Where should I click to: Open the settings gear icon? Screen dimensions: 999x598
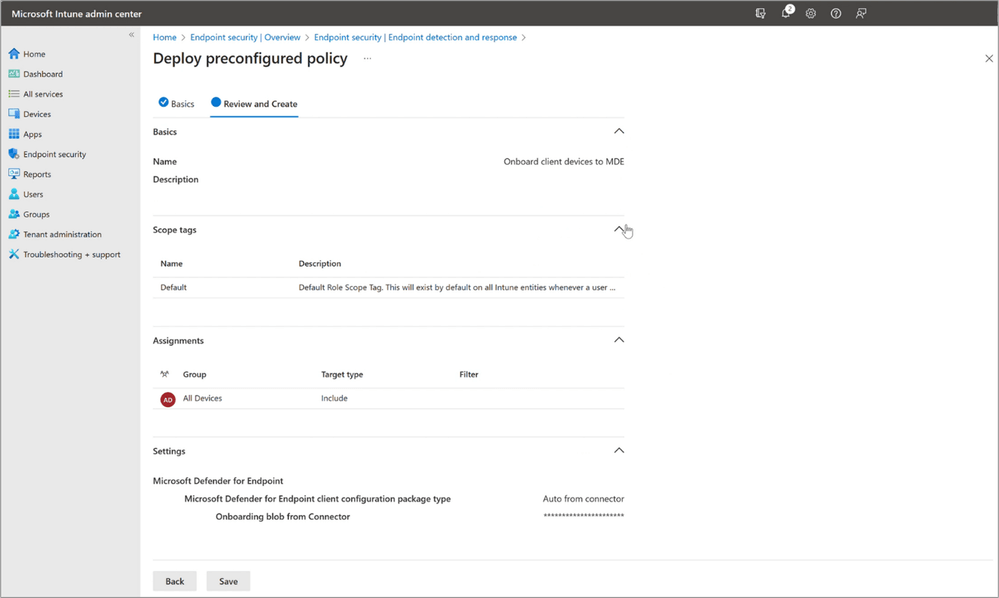pos(810,13)
